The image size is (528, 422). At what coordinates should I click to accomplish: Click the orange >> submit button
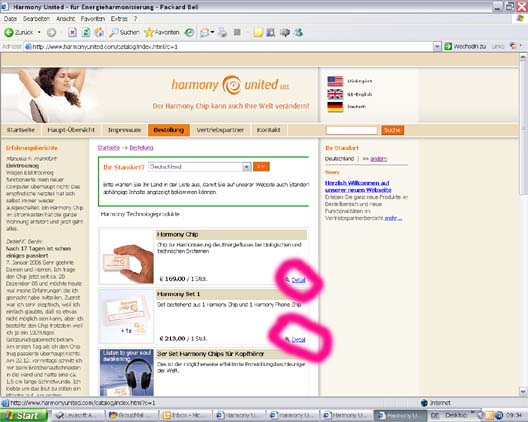coord(261,167)
